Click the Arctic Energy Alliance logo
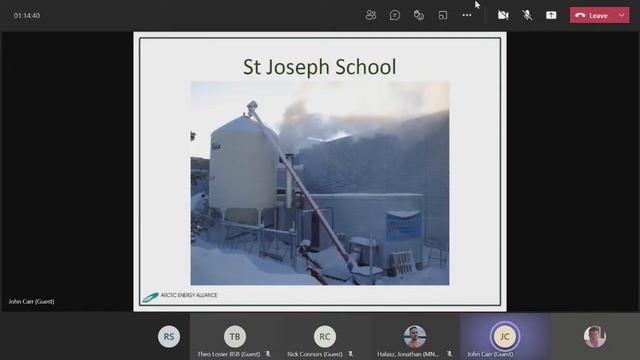This screenshot has width=640, height=360. tap(180, 296)
